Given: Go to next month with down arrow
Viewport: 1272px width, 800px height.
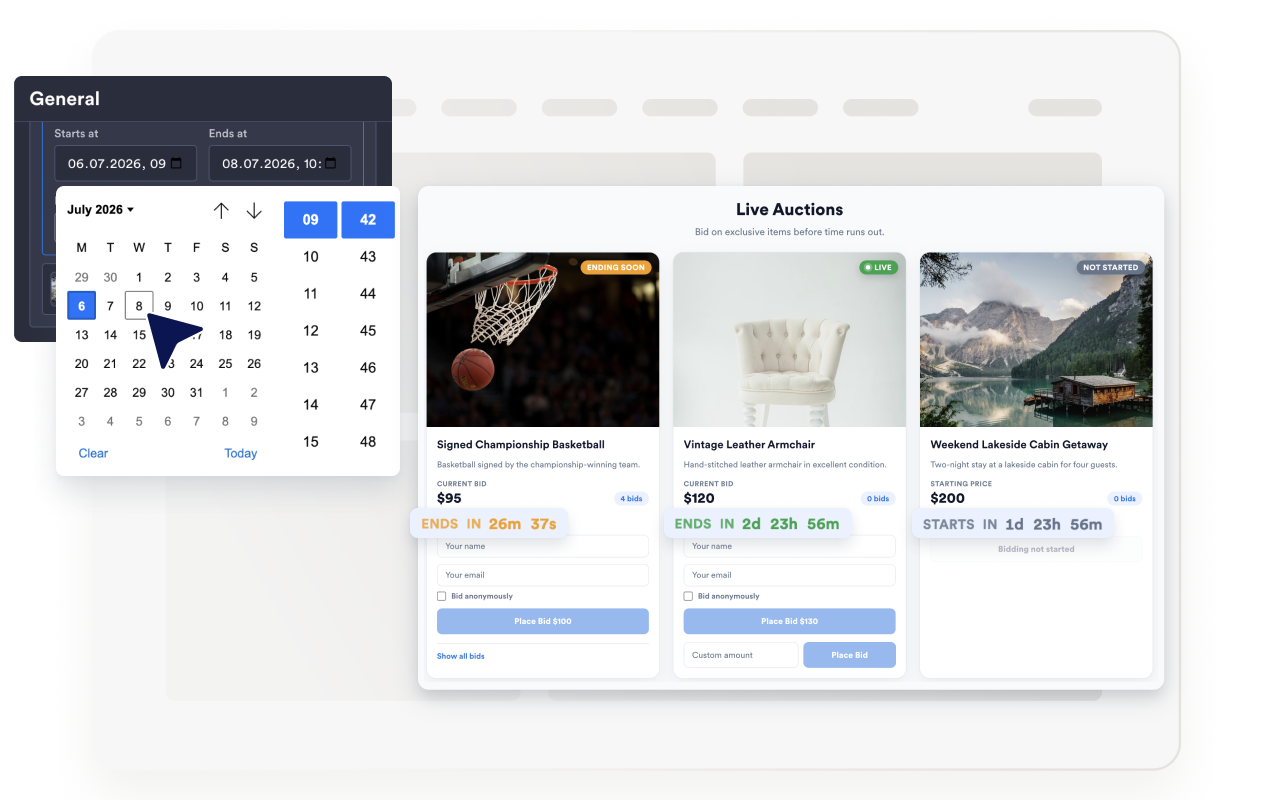Looking at the screenshot, I should click(254, 210).
